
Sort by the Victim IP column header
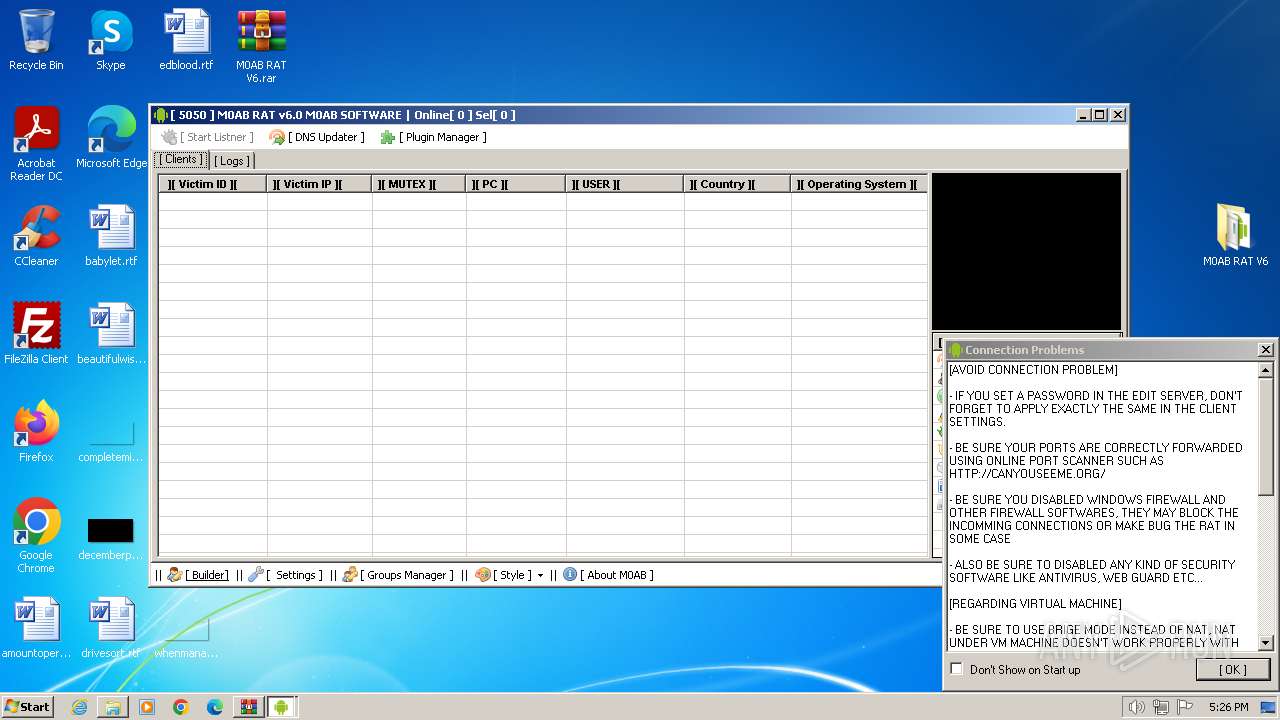(319, 184)
